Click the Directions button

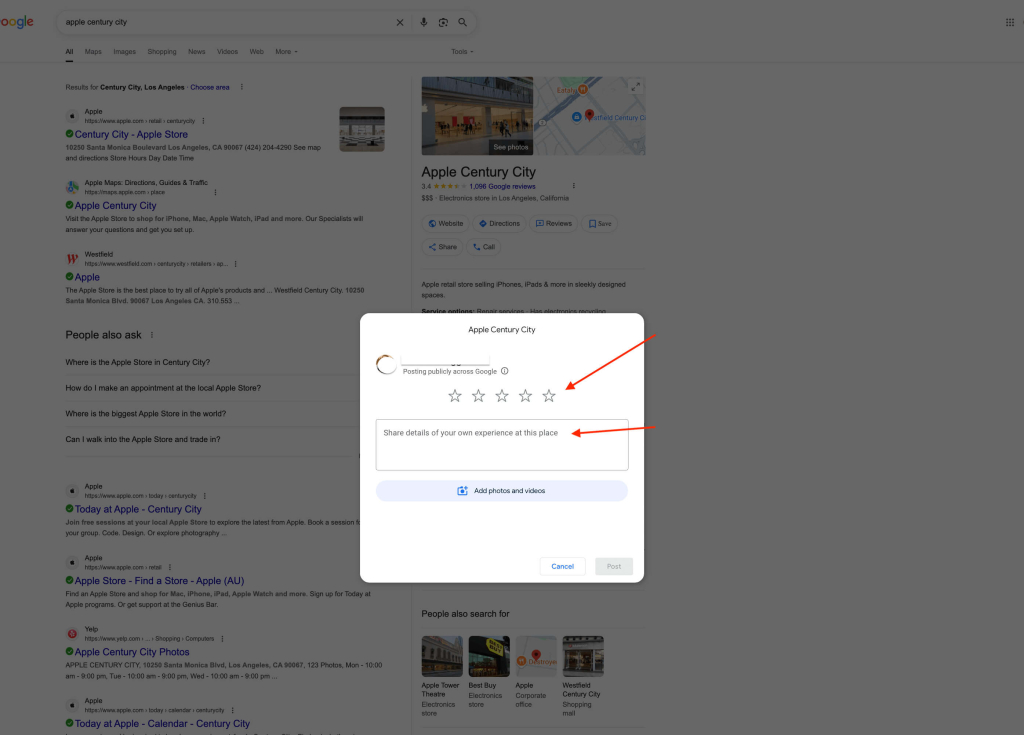point(499,223)
